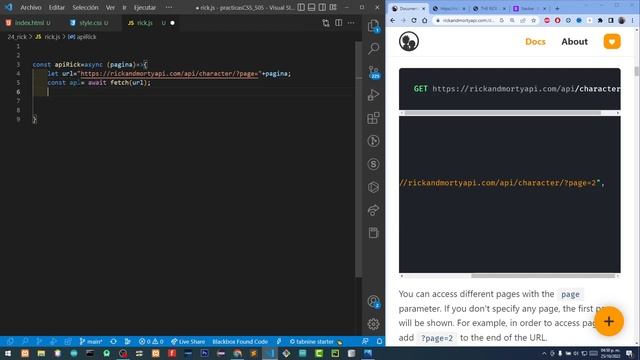The image size is (640, 360).
Task: Open the About link on the website
Action: (574, 42)
